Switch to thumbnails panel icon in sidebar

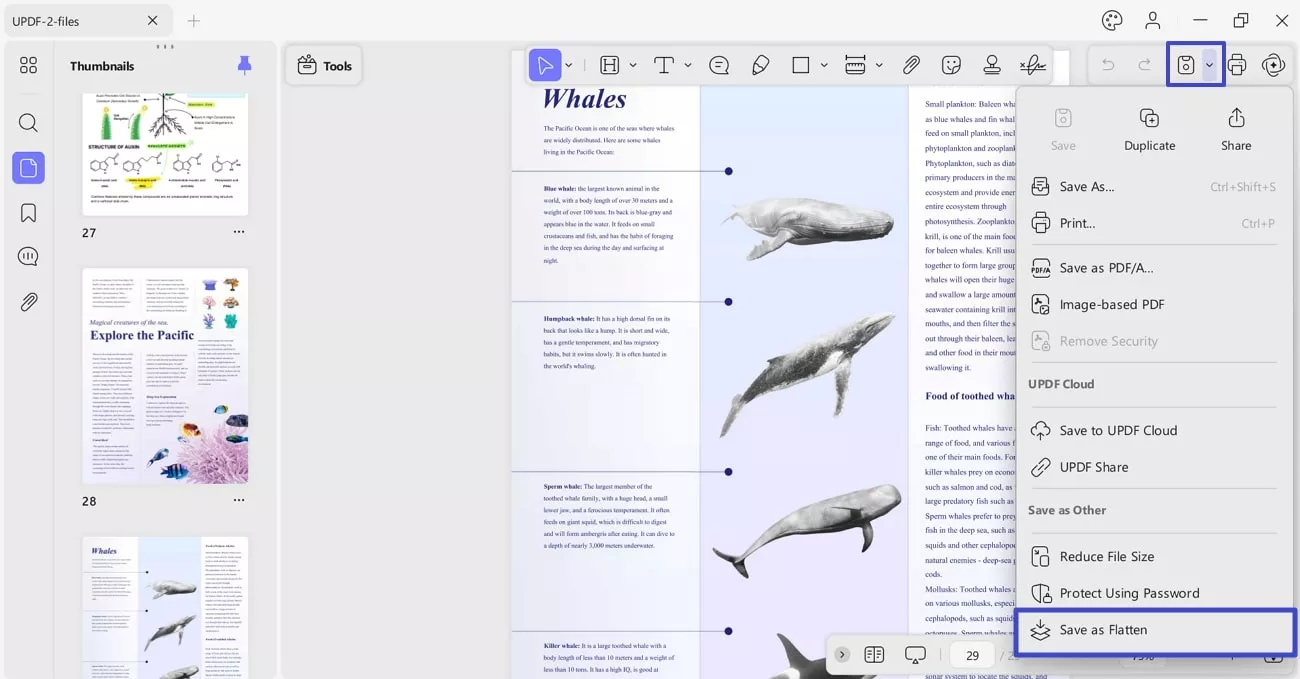click(x=28, y=168)
